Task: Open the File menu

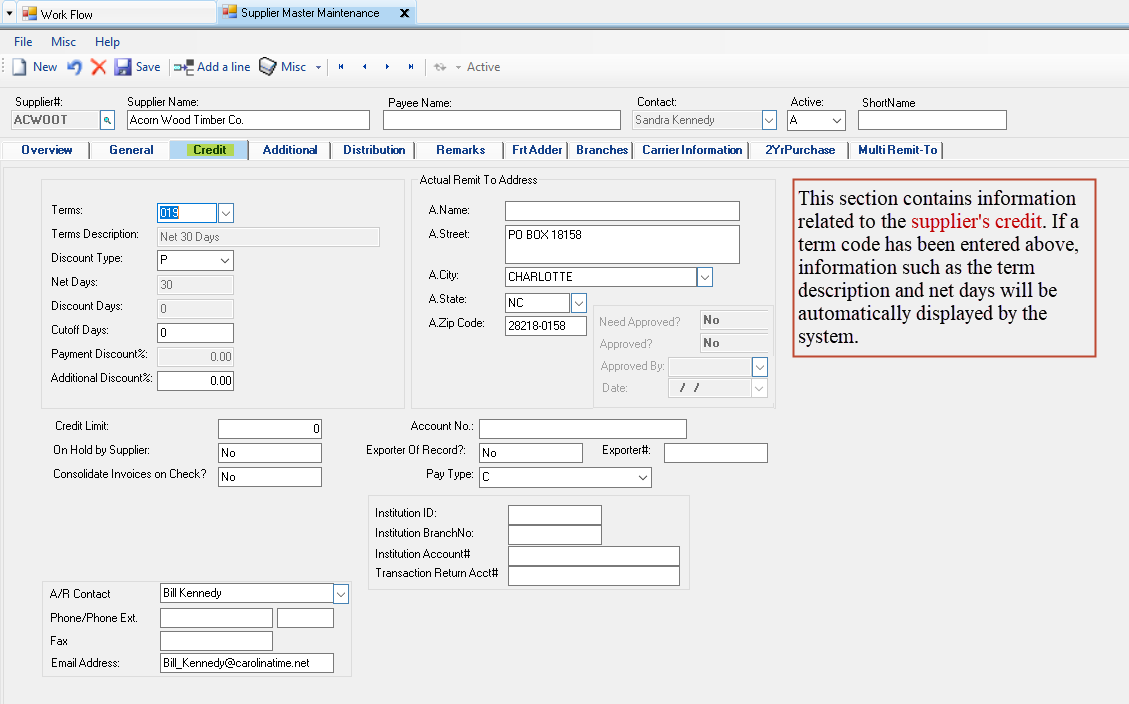Action: point(23,42)
